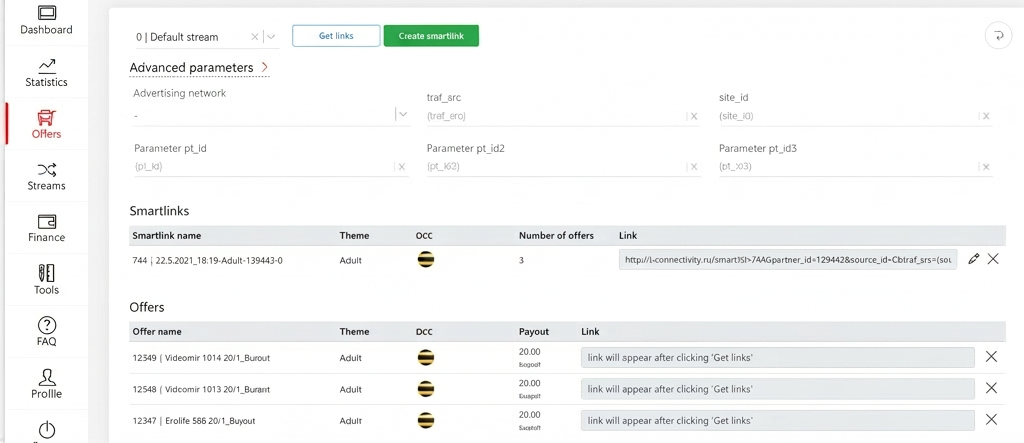Viewport: 1024px width, 443px height.
Task: Click operator logo for offer 12548
Action: [426, 389]
